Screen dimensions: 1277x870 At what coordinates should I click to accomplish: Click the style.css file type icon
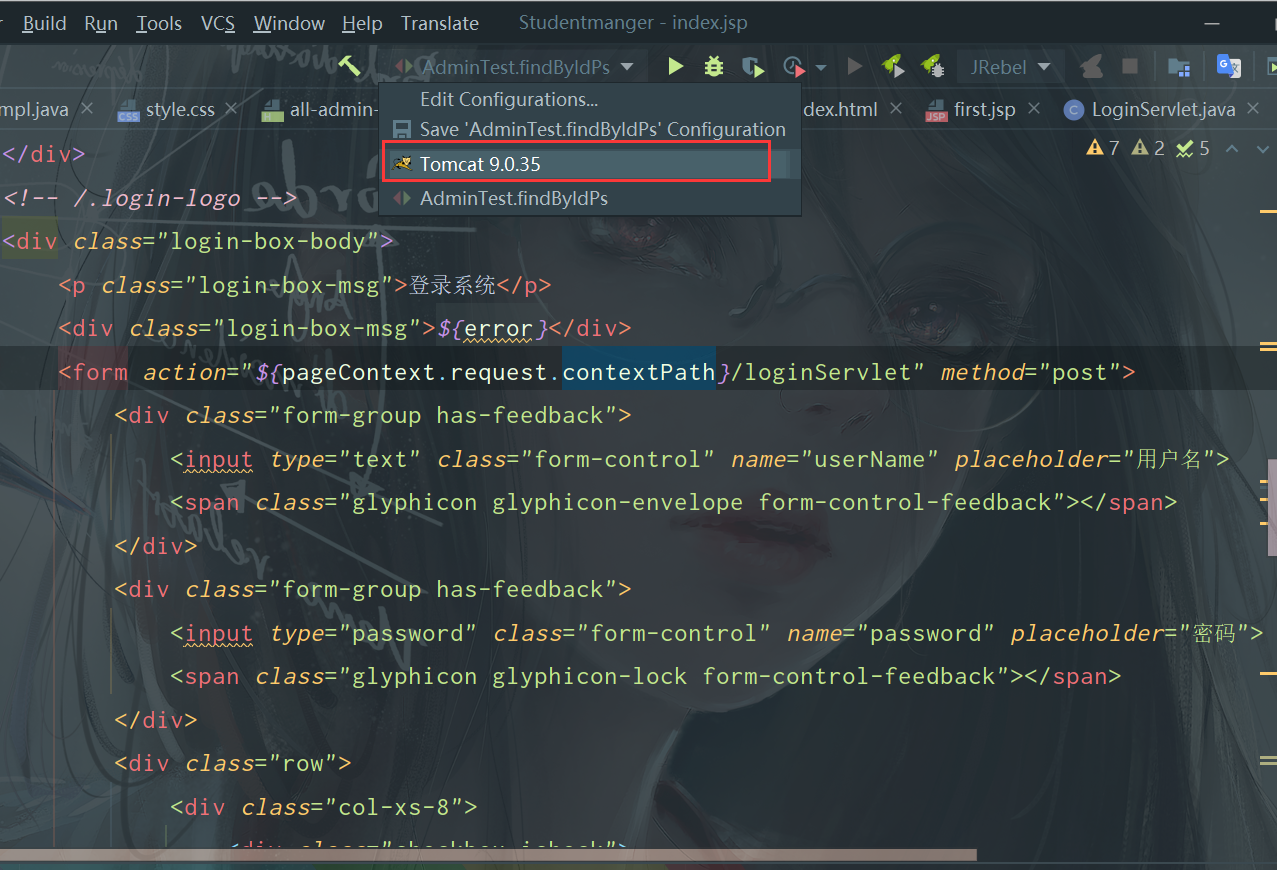click(128, 110)
